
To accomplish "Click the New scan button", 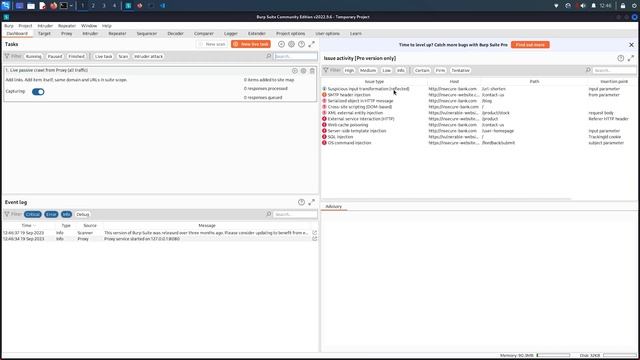I will (x=212, y=44).
